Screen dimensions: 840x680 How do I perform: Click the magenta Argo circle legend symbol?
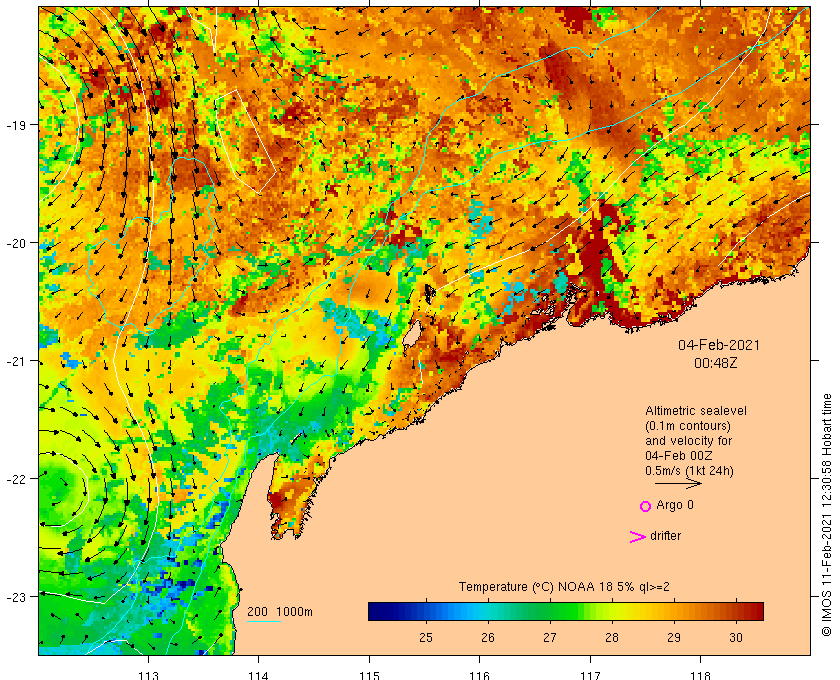point(646,506)
